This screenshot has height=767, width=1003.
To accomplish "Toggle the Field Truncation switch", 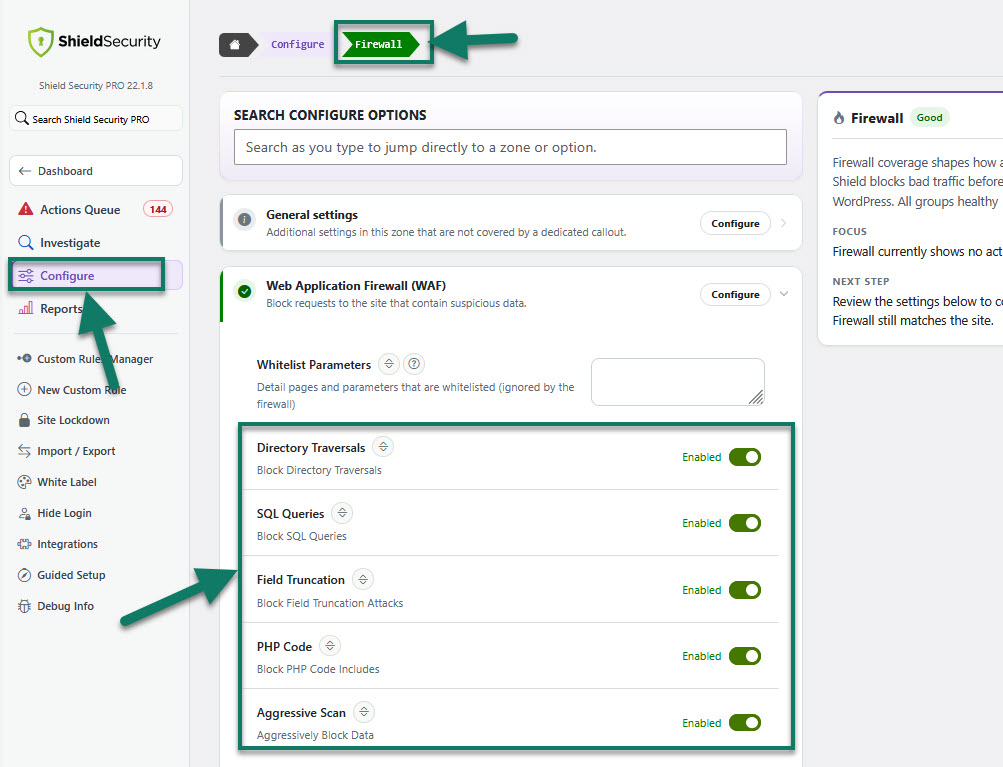I will [745, 589].
